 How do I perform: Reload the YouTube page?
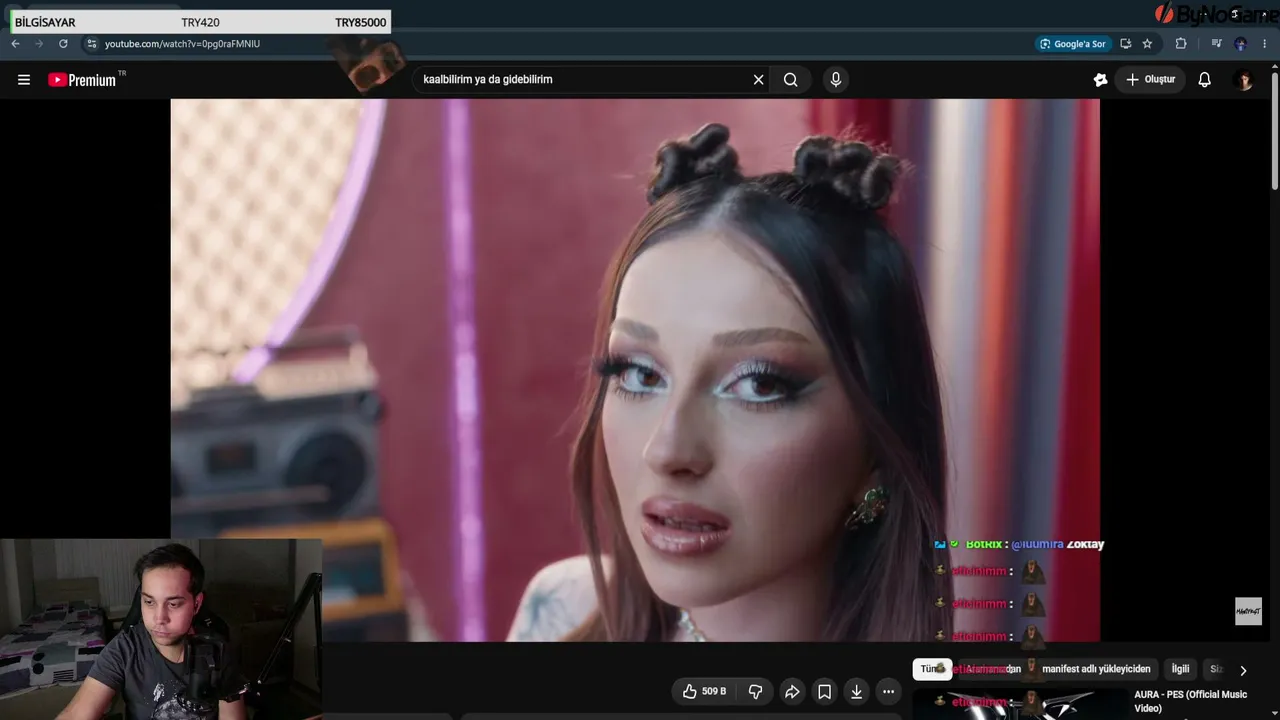[63, 44]
